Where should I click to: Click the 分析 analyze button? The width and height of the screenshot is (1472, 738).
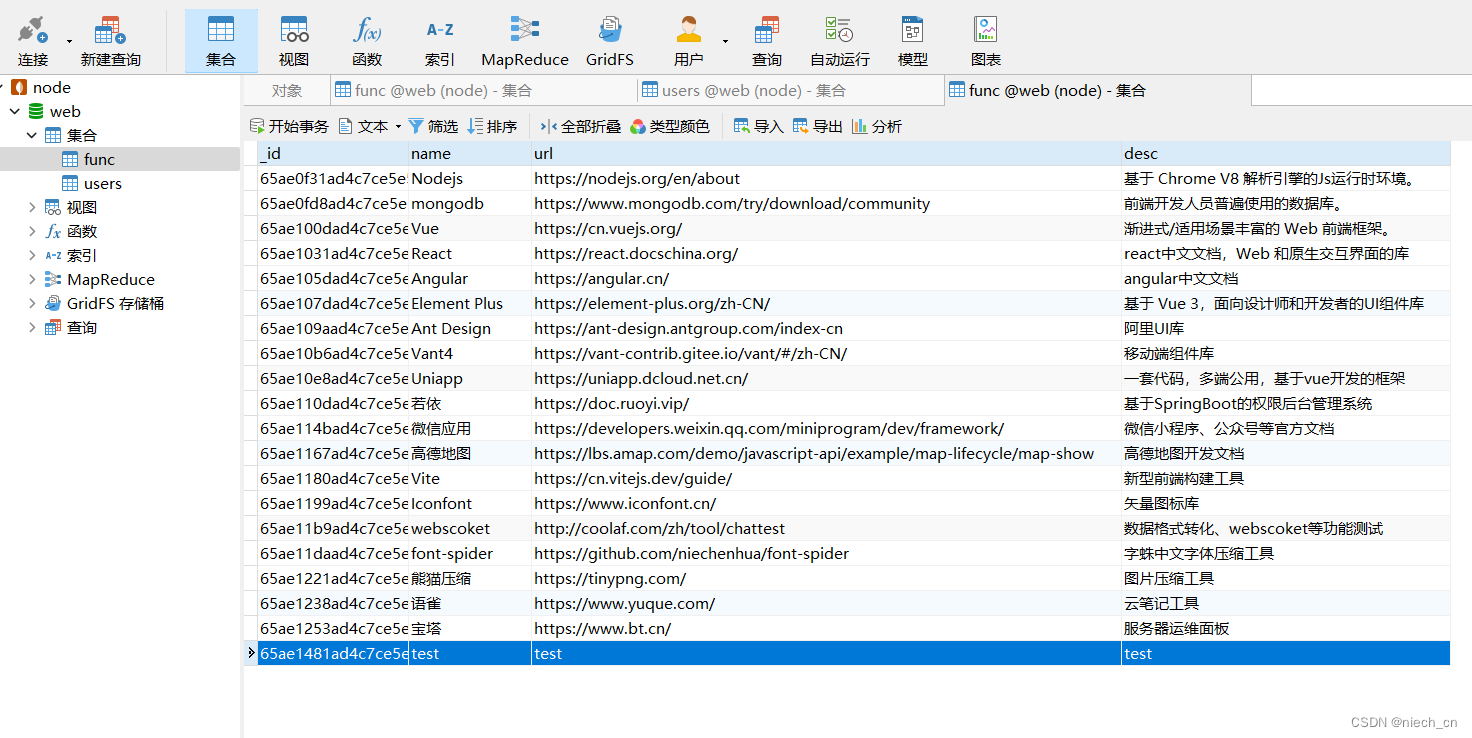877,126
